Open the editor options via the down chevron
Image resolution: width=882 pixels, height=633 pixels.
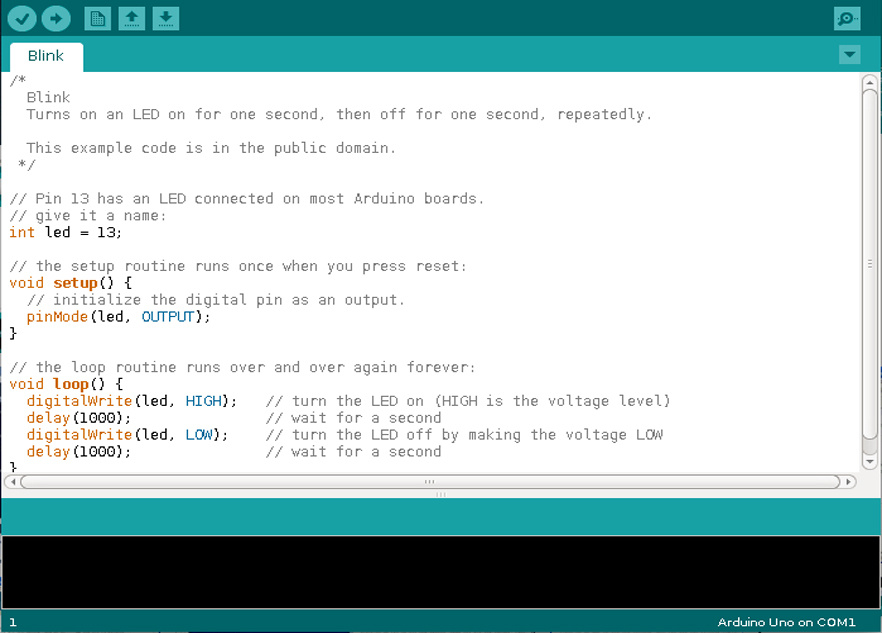[x=849, y=55]
